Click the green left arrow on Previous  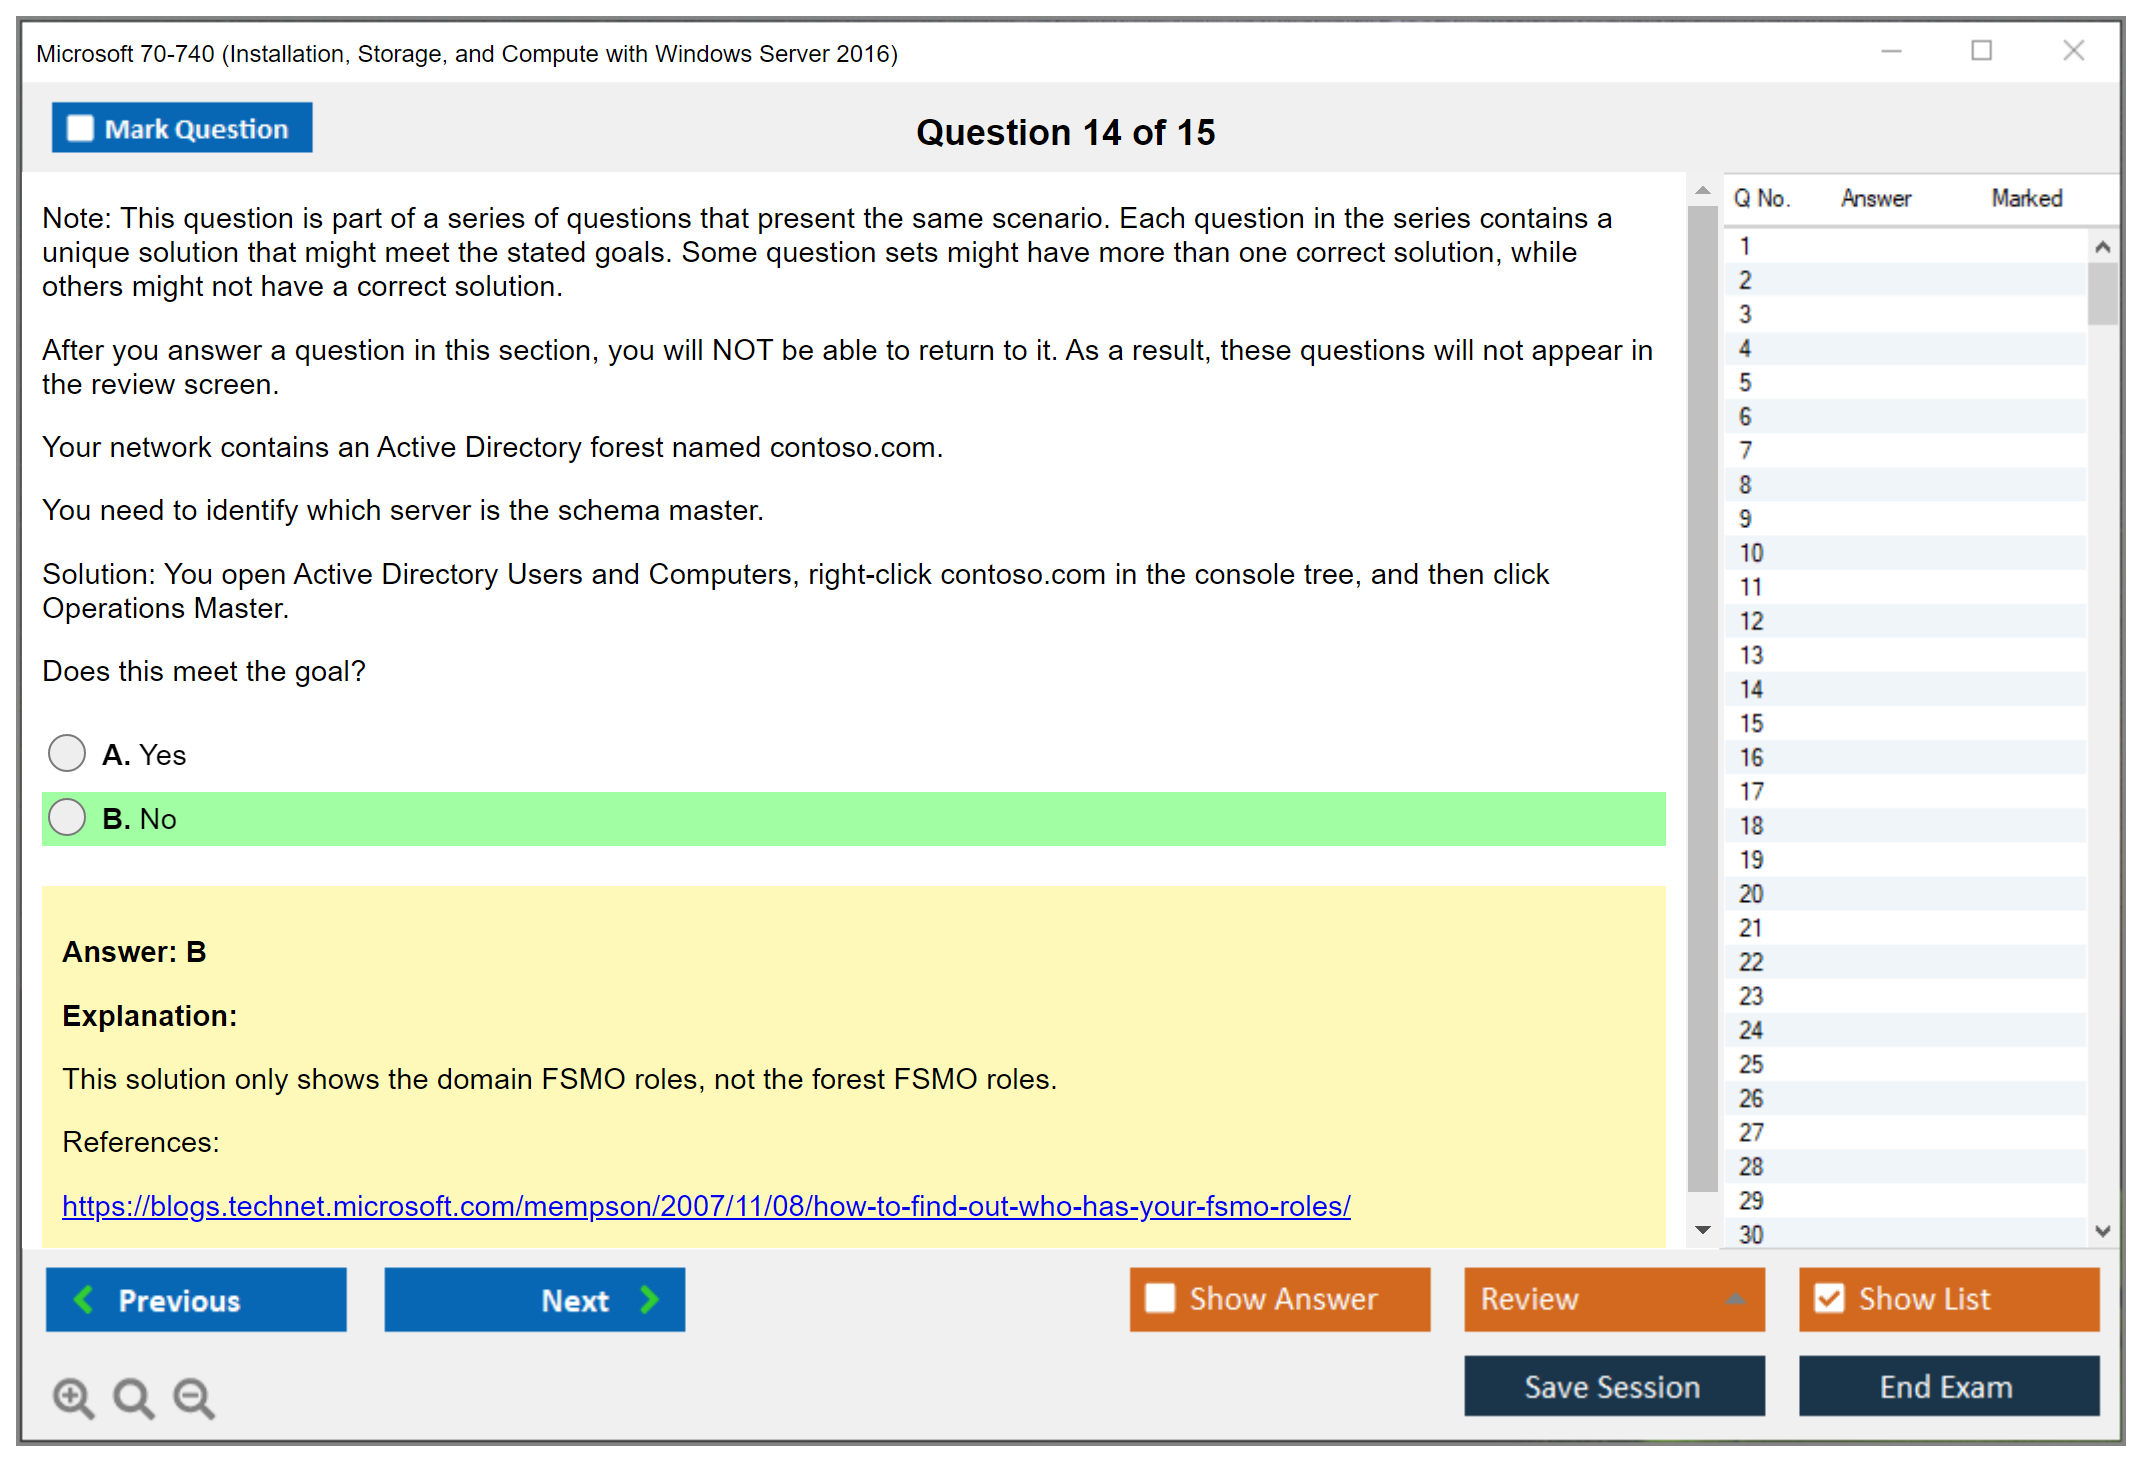84,1300
